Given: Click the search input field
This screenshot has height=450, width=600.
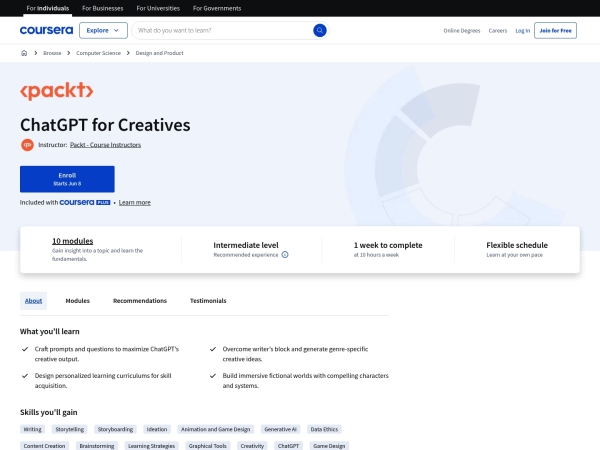Looking at the screenshot, I should click(x=222, y=31).
